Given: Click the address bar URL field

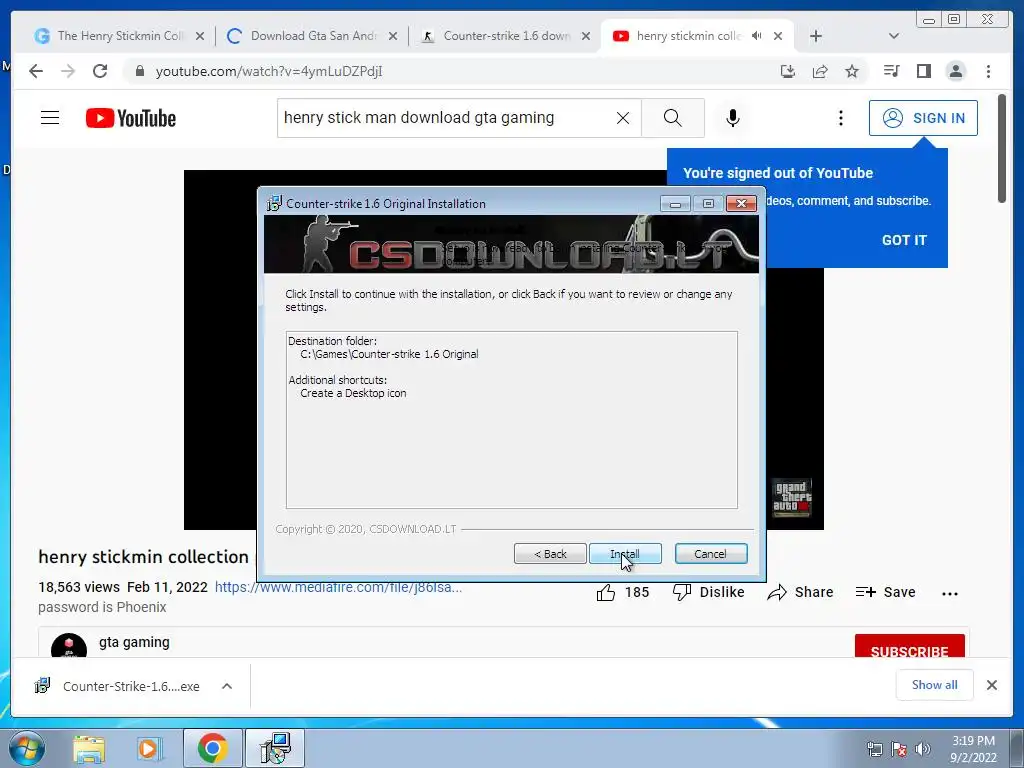Looking at the screenshot, I should 268,72.
